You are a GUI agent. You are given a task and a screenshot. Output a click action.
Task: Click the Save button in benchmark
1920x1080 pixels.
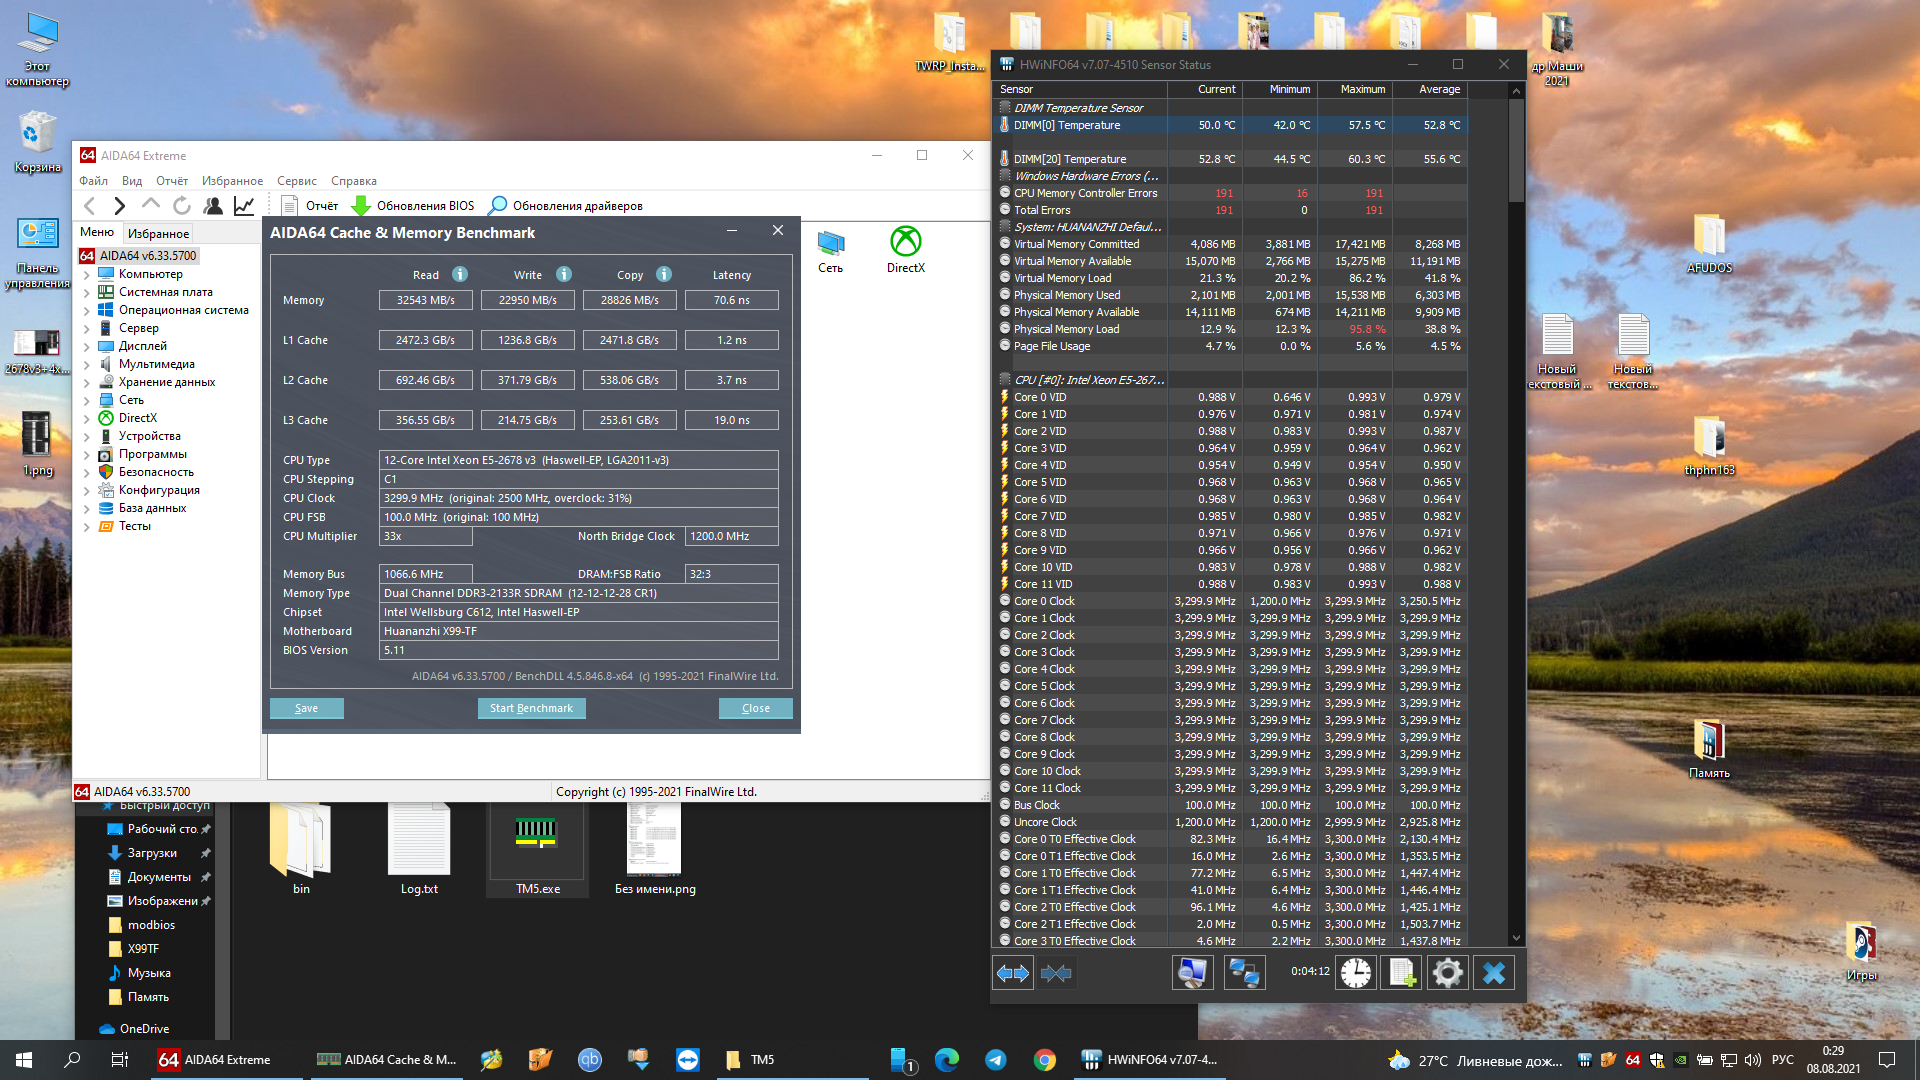point(306,708)
